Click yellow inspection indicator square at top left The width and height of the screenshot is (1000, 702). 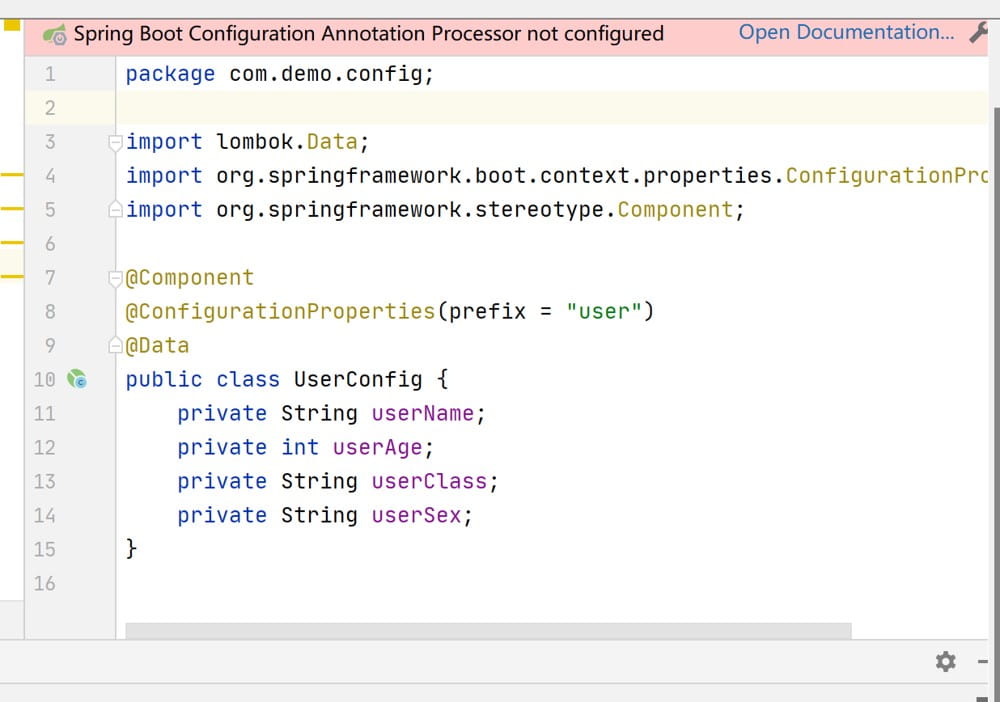tap(11, 25)
